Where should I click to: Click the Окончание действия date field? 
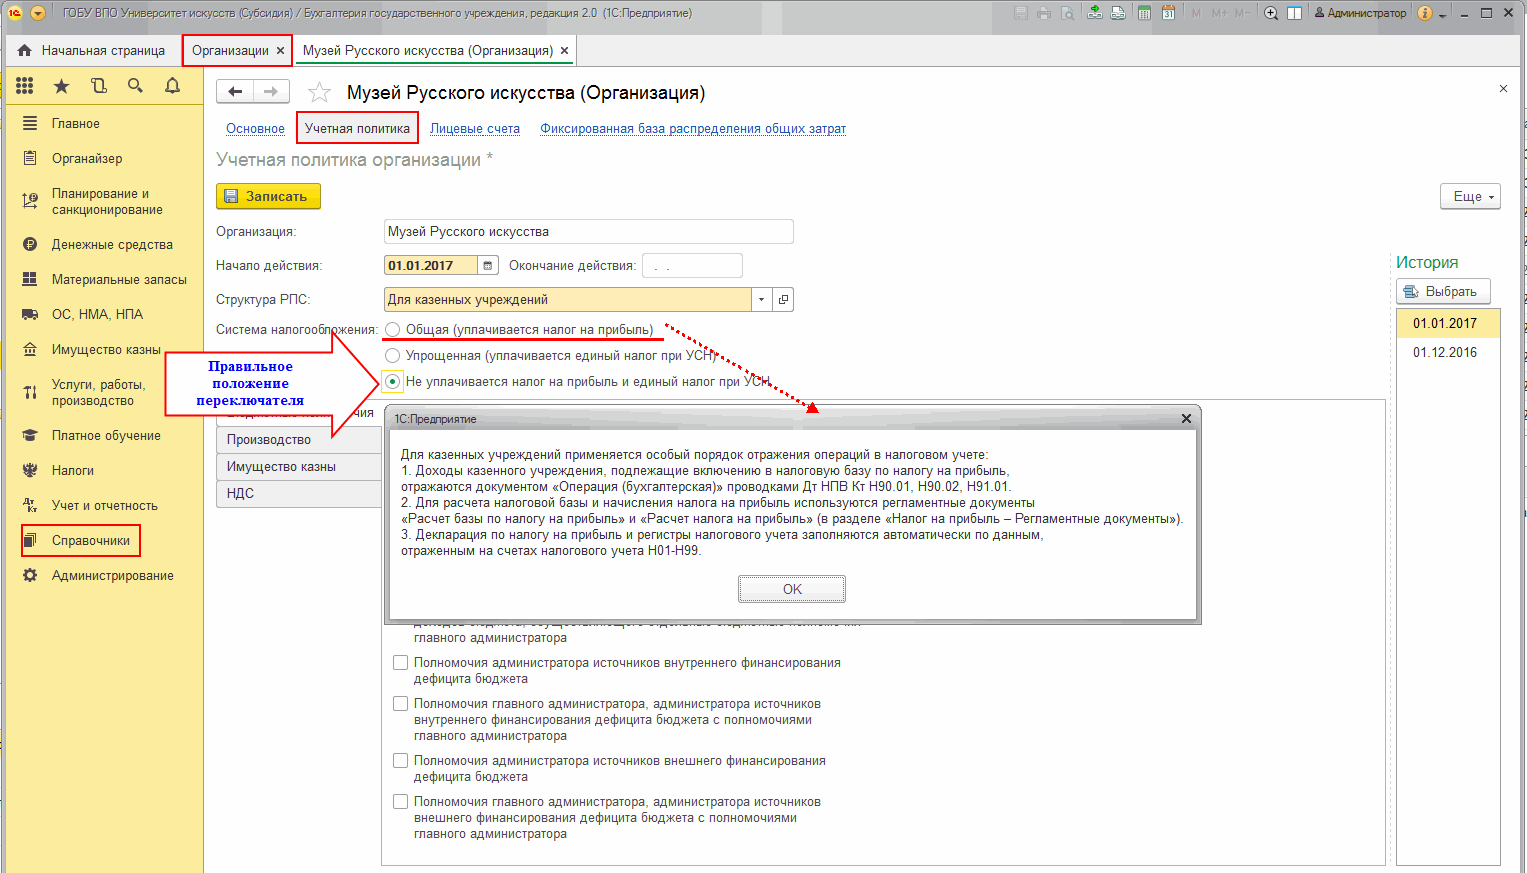tap(692, 265)
